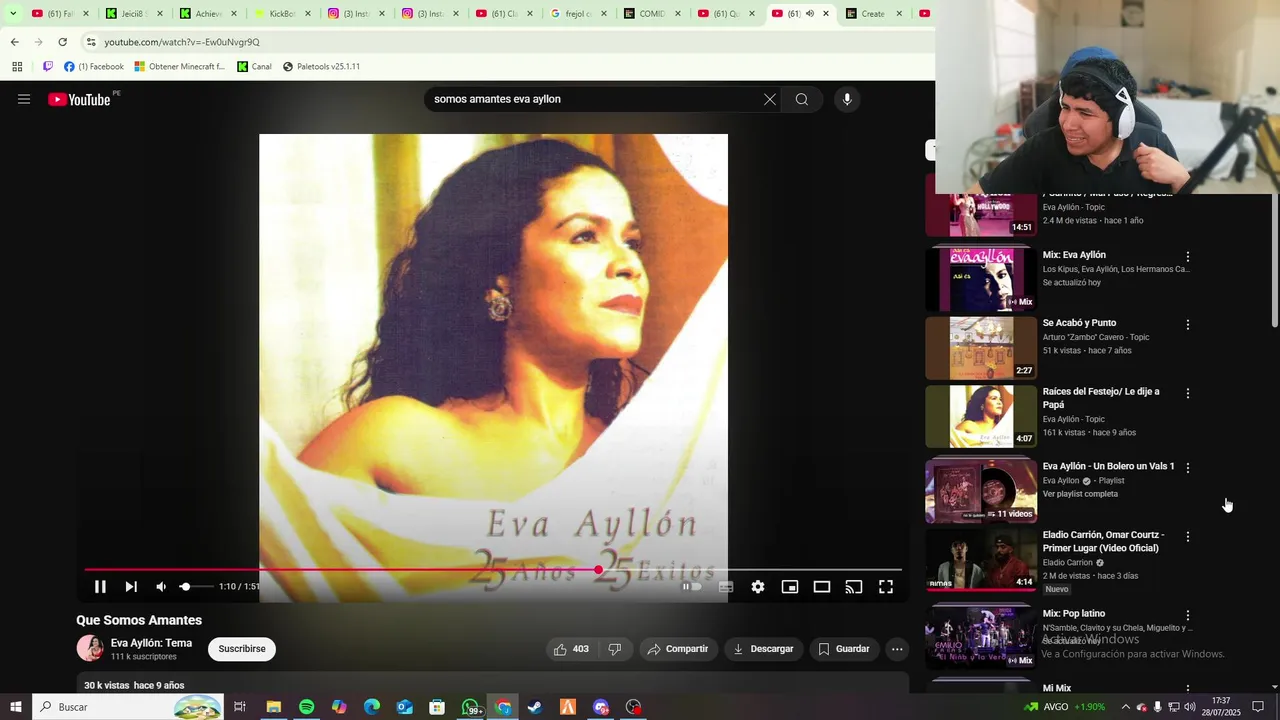Click the Eva Ayllón channel avatar
This screenshot has height=720, width=1280.
click(90, 649)
